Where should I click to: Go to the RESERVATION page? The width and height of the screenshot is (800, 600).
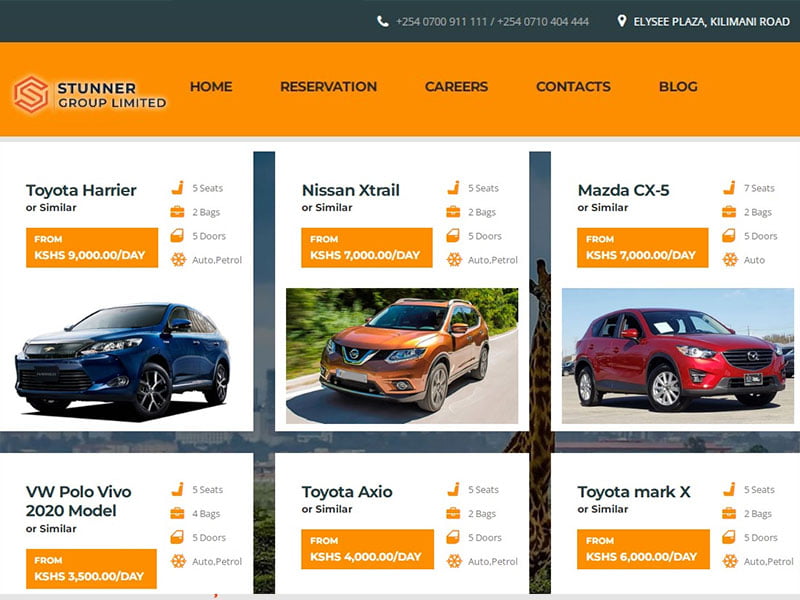click(329, 87)
